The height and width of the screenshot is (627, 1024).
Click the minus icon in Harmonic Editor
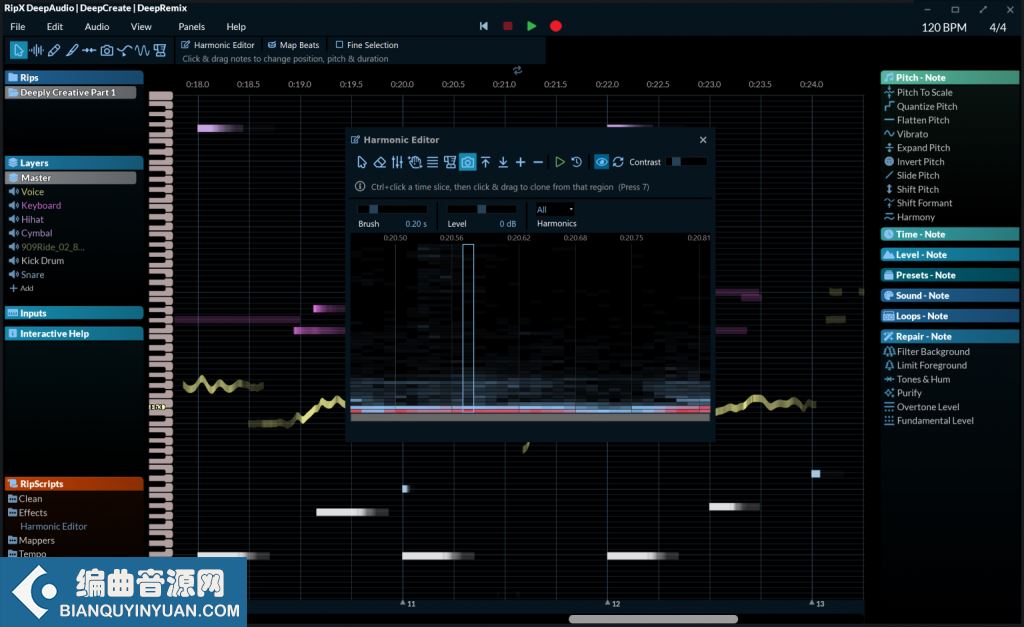click(x=538, y=162)
